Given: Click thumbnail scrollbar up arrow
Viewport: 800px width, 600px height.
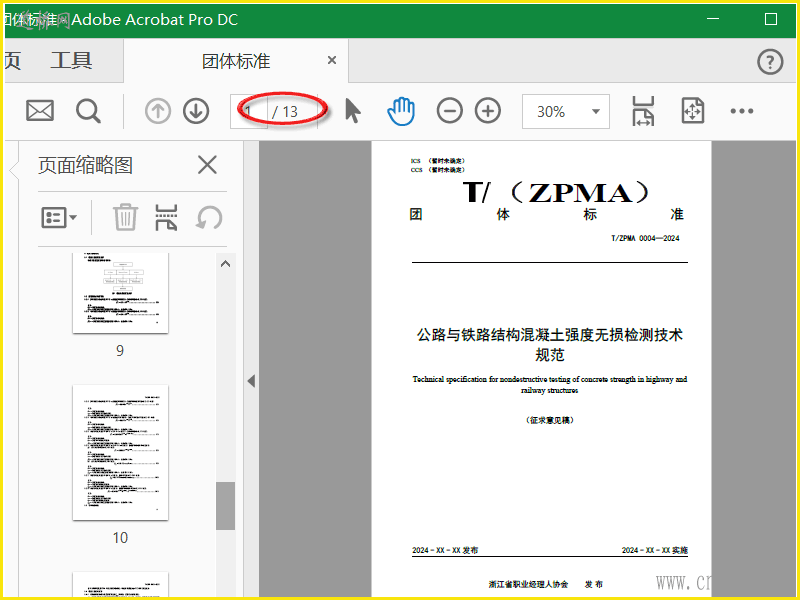Looking at the screenshot, I should (x=225, y=264).
